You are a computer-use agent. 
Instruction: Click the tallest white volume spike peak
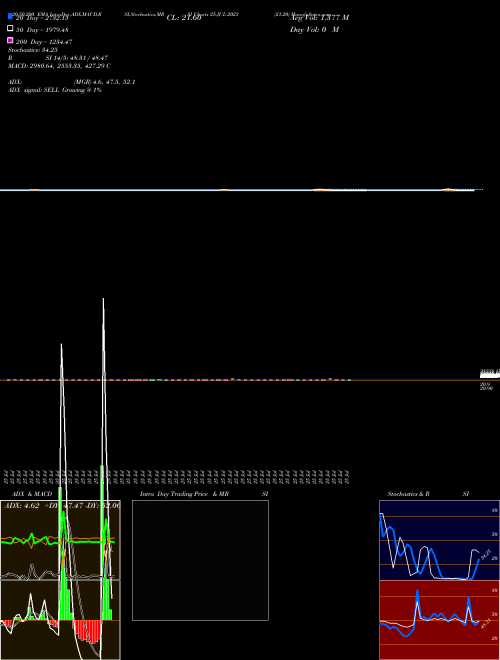[x=103, y=300]
